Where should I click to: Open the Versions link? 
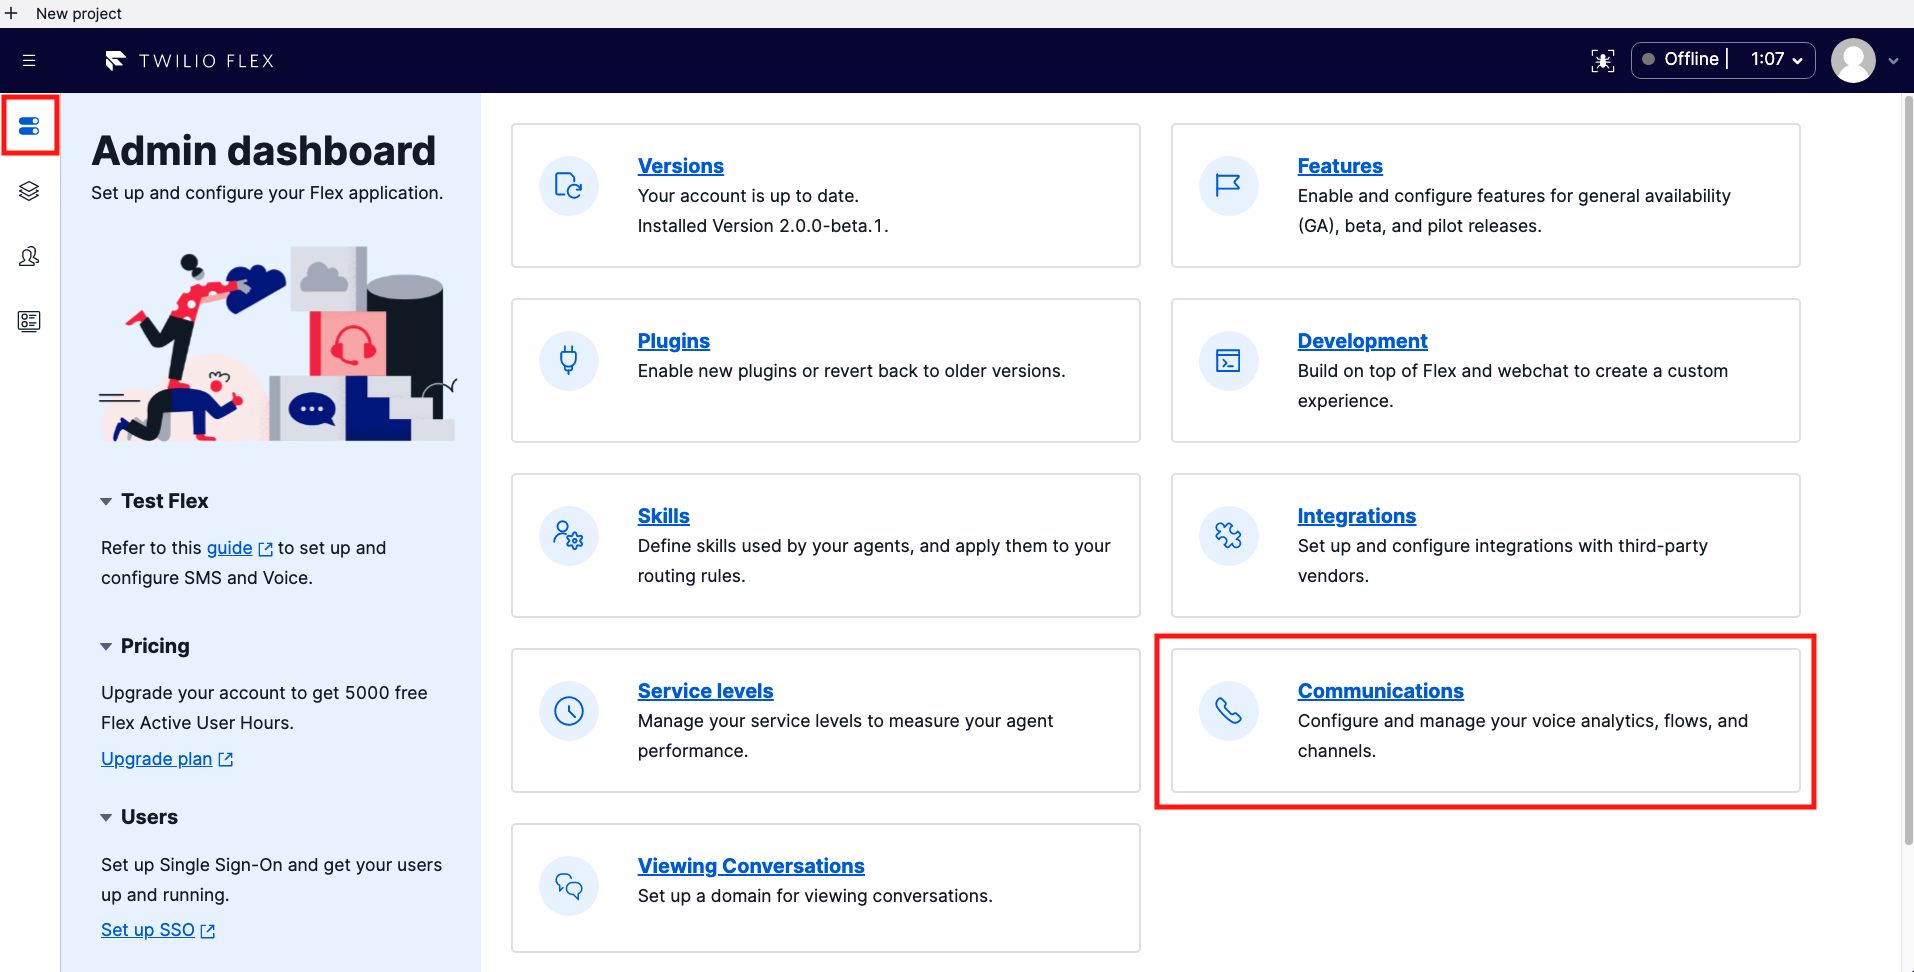(681, 166)
